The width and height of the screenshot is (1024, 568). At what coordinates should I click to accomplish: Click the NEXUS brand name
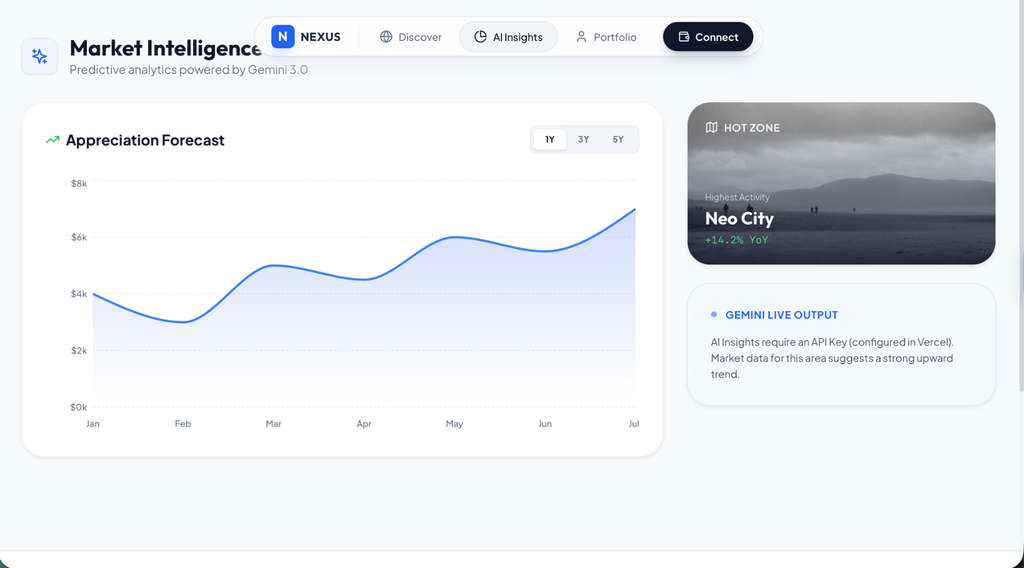(320, 37)
